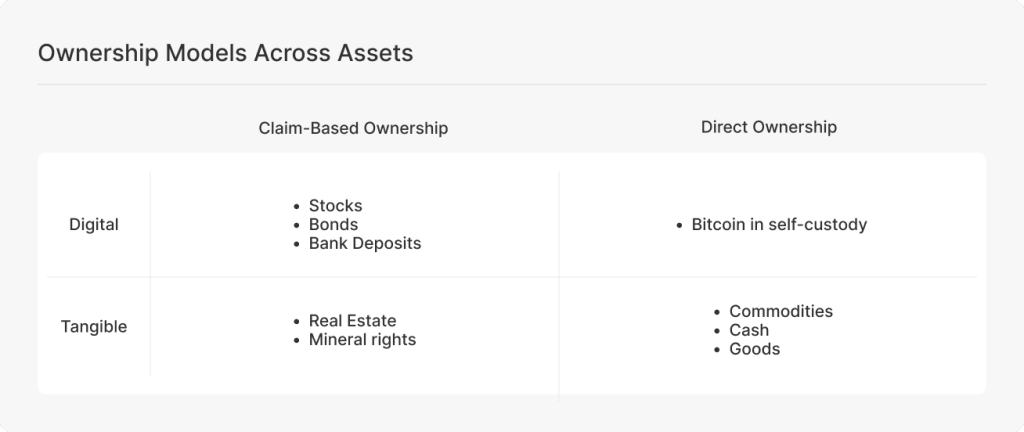Select the Direct Ownership column header
This screenshot has height=432, width=1024.
769,127
